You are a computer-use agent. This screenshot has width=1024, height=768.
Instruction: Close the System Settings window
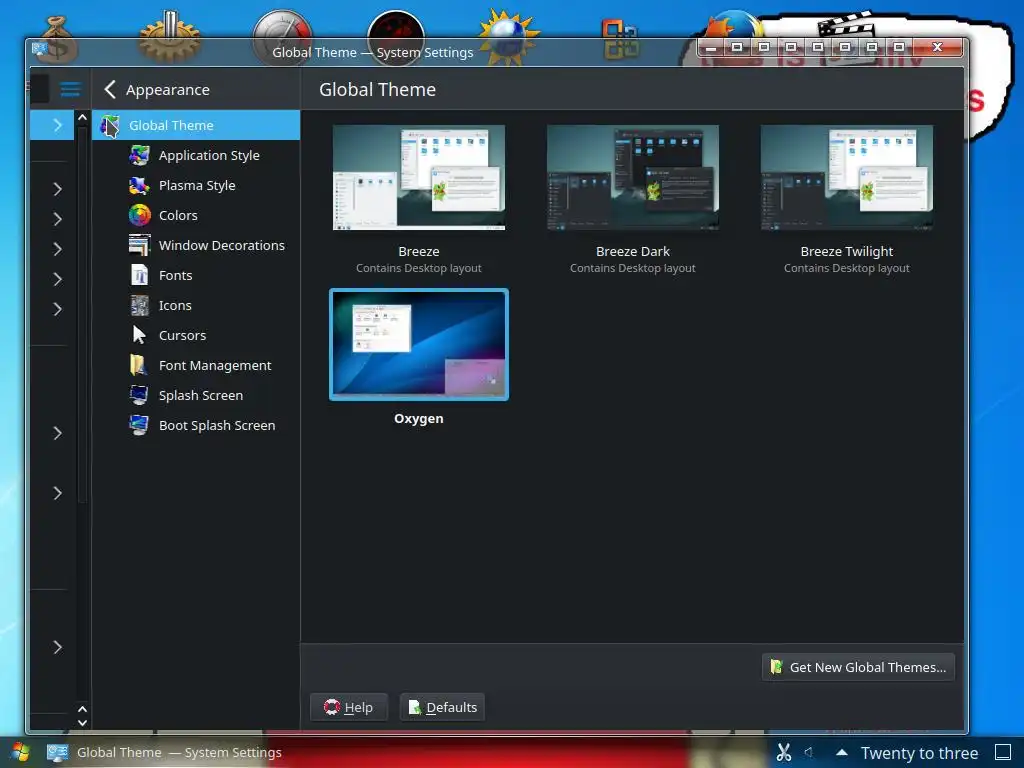(x=937, y=47)
